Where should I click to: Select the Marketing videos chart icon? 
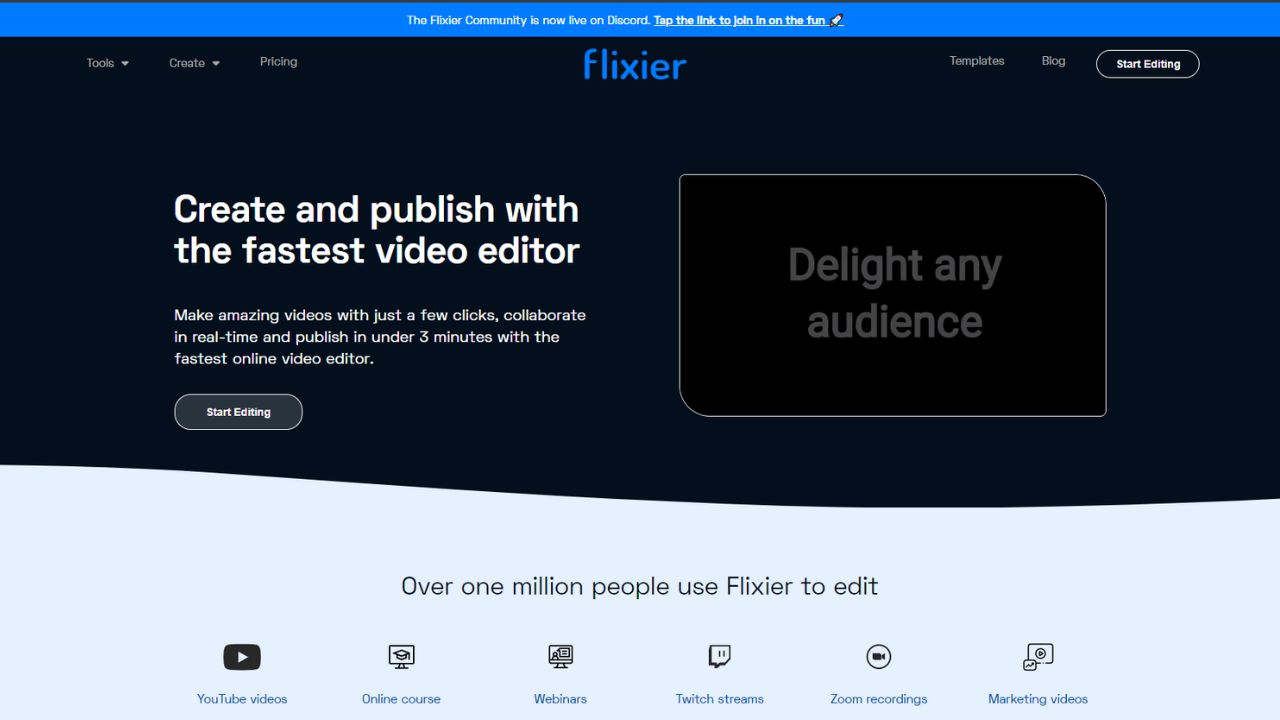tap(1037, 656)
